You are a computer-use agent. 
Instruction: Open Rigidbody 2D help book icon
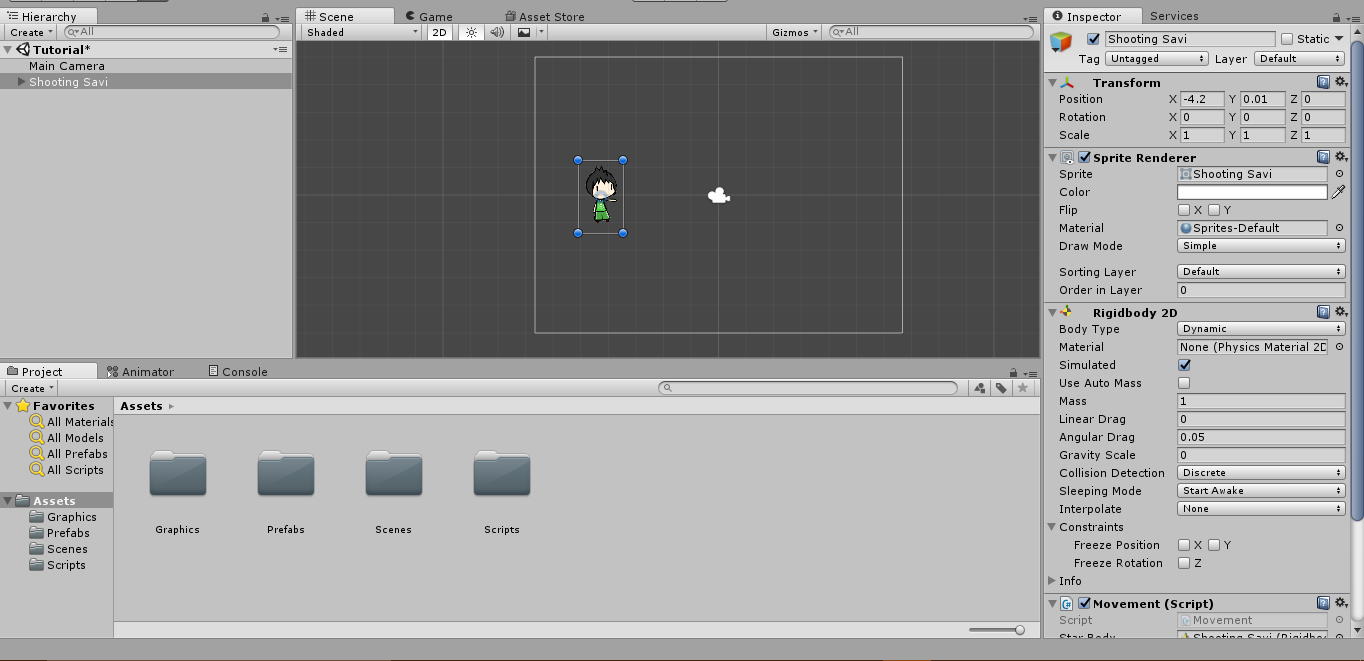tap(1323, 312)
